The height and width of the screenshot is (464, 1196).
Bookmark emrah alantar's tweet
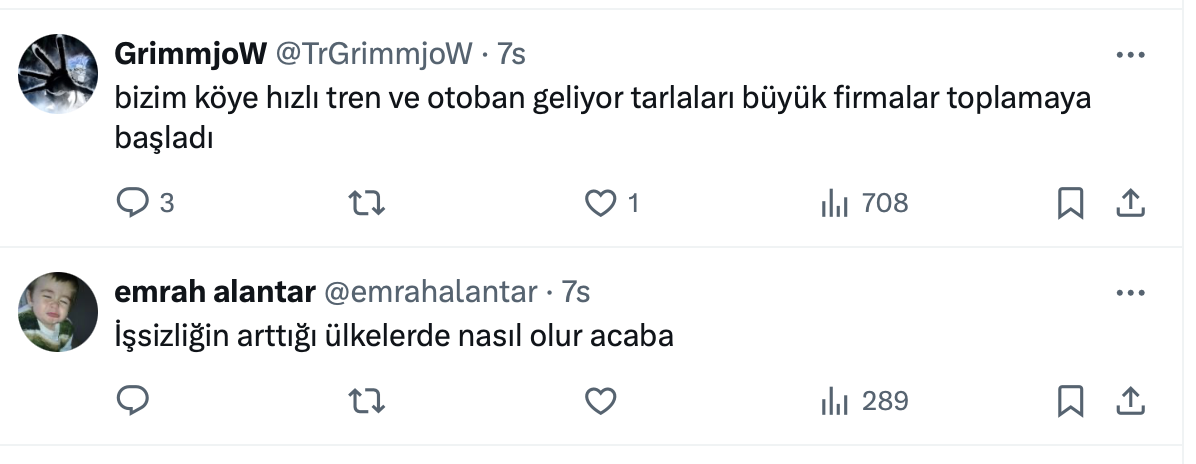(x=1070, y=401)
